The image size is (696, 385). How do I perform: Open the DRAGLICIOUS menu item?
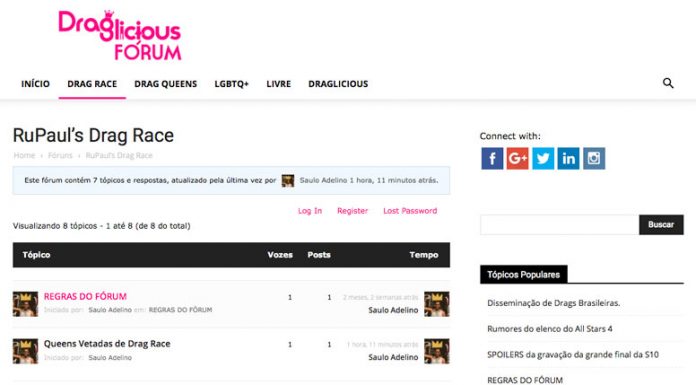coord(338,84)
